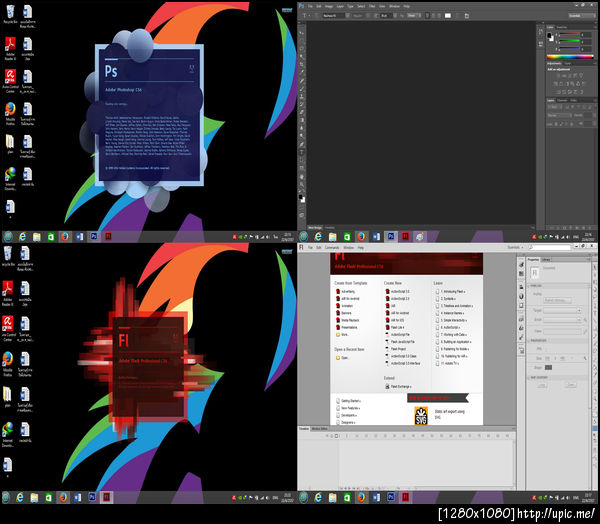Open the collapsed Color panel icon in Flash
The height and width of the screenshot is (524, 600).
coord(521,265)
